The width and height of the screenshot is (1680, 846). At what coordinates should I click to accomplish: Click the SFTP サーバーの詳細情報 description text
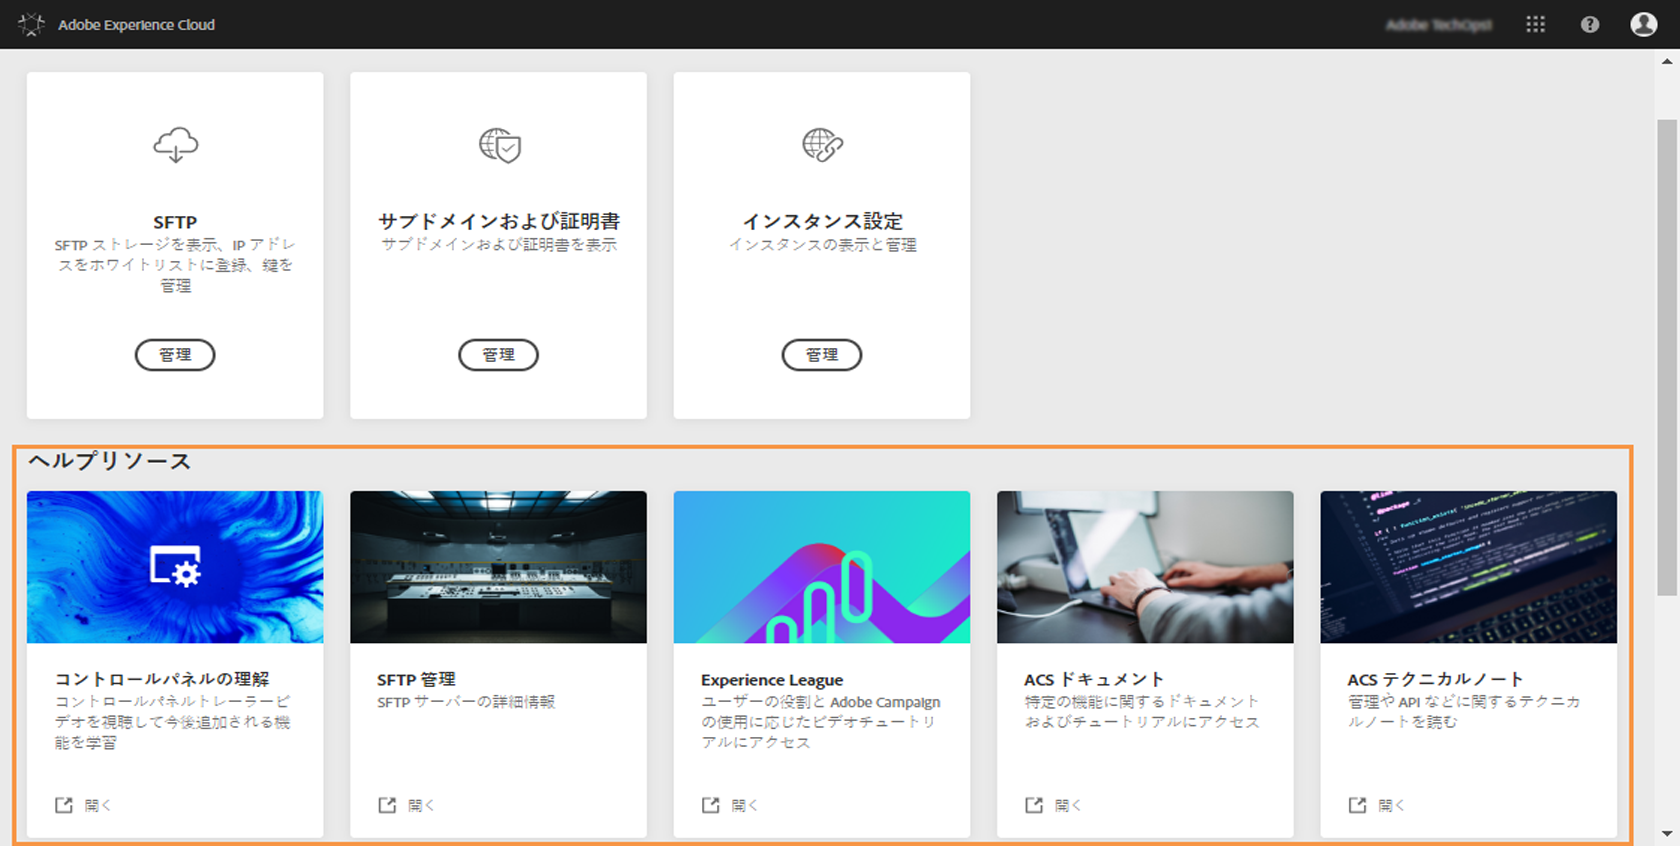pos(466,702)
